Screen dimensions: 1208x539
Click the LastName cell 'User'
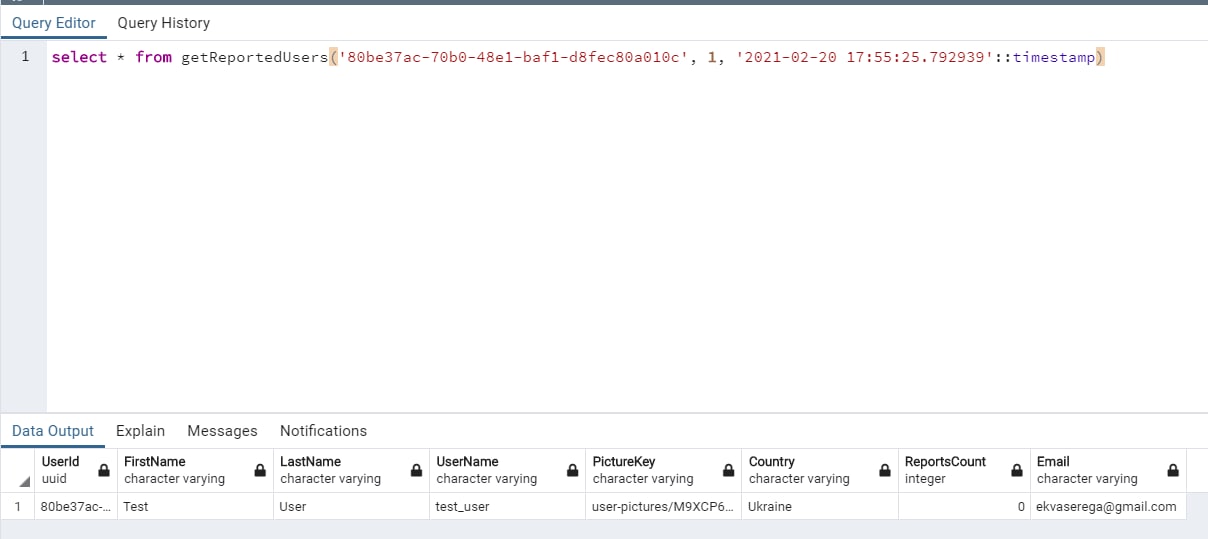coord(351,506)
